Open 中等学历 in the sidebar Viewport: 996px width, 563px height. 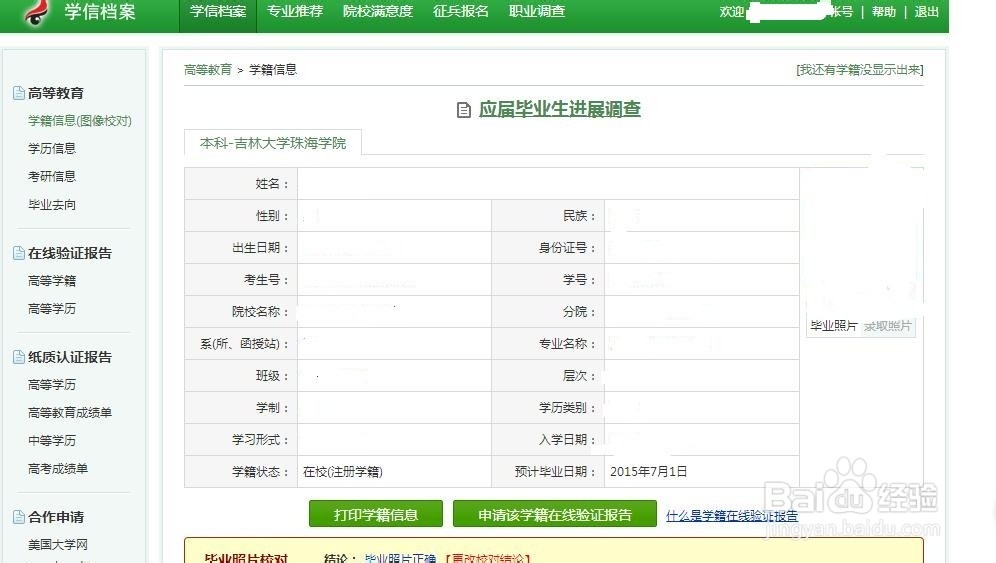[x=52, y=441]
